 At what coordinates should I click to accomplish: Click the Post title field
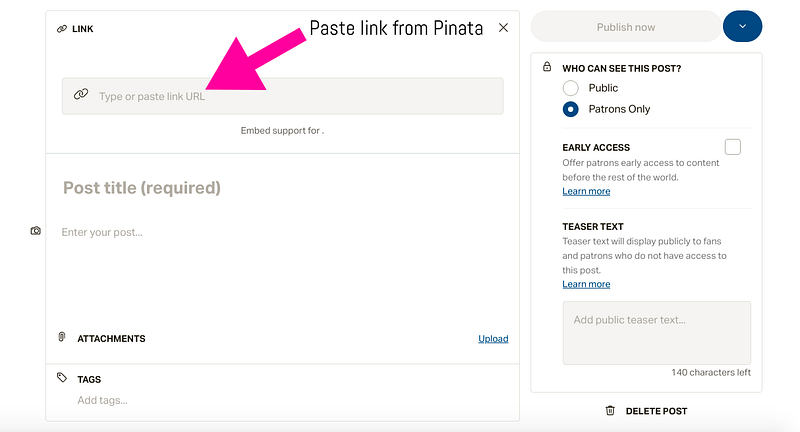pos(280,188)
